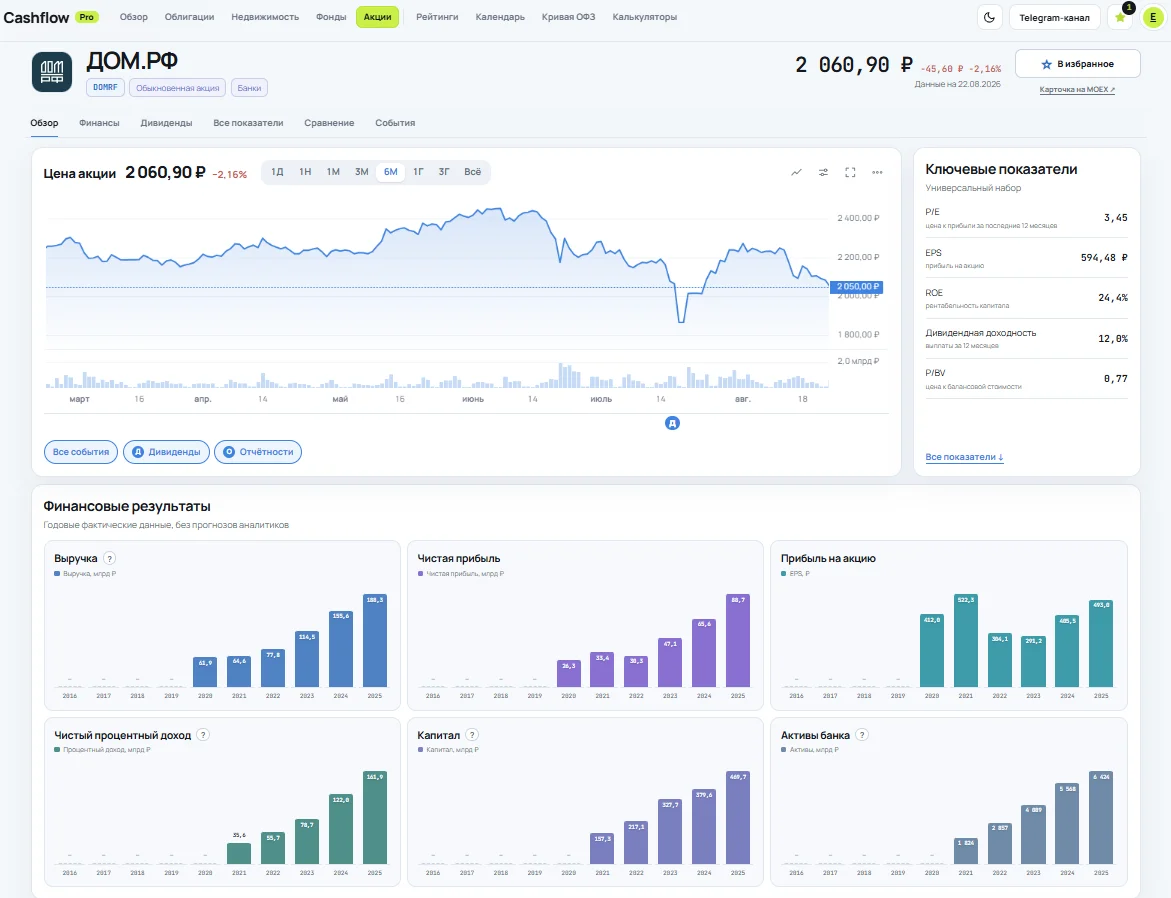Image resolution: width=1171 pixels, height=898 pixels.
Task: Switch to Финансы tab
Action: (99, 123)
